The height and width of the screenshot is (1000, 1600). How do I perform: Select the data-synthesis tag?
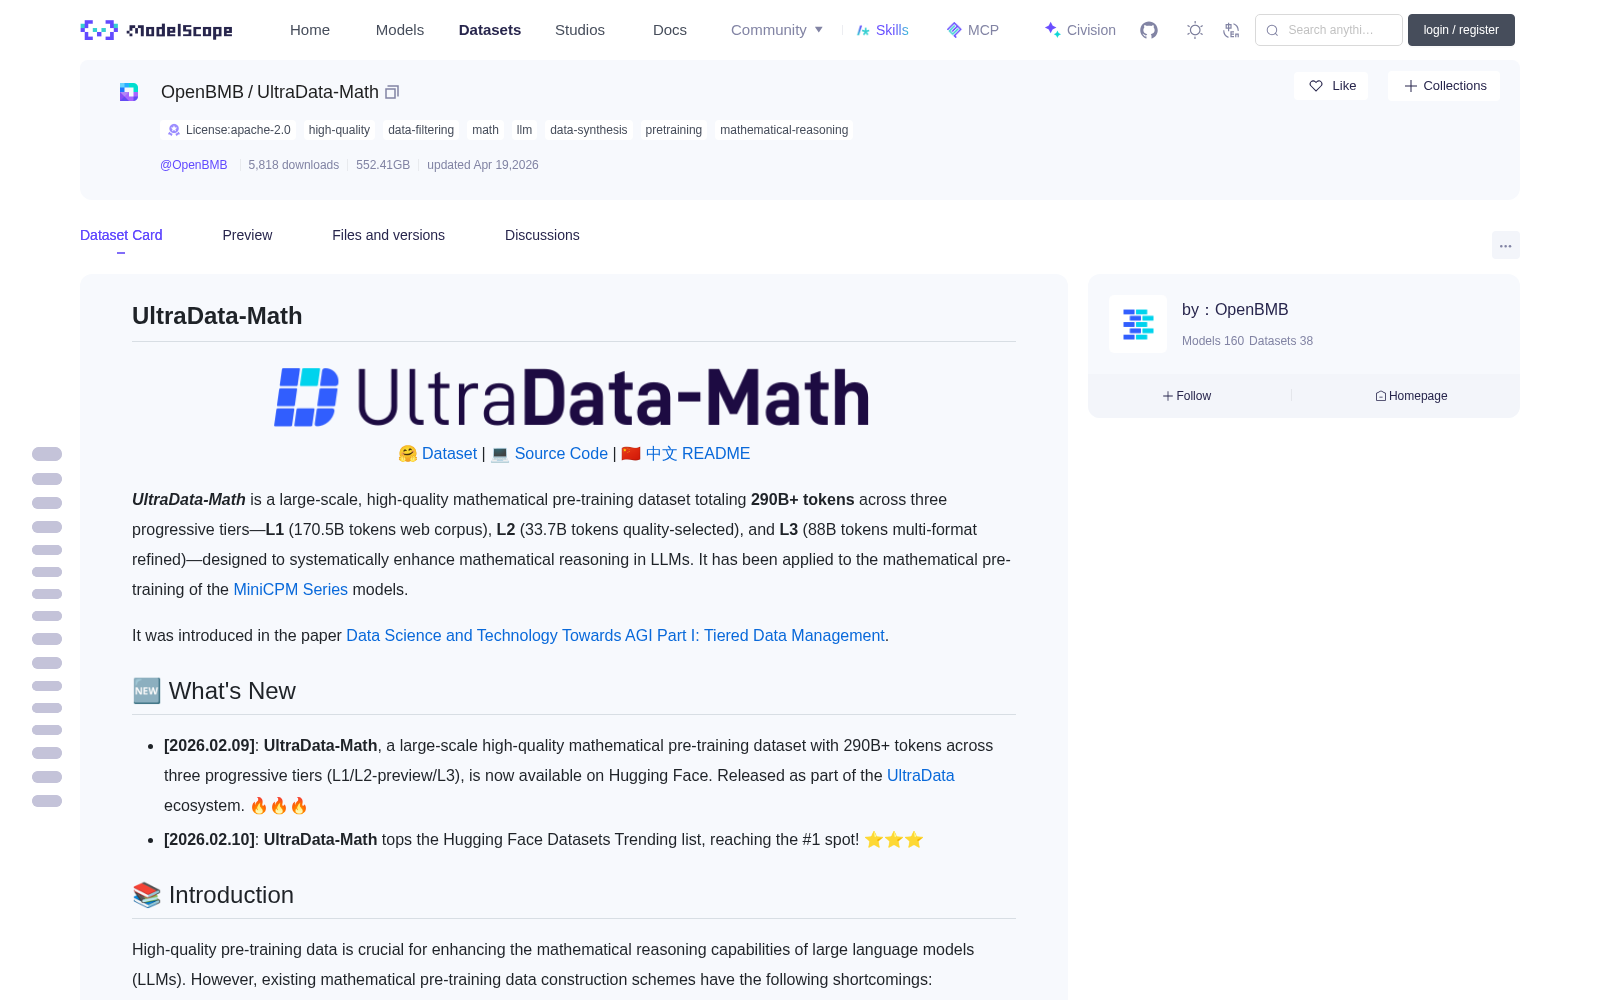point(589,130)
